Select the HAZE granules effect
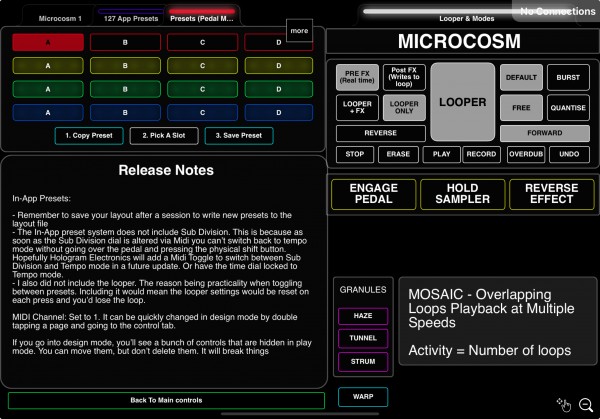Screen dimensions: 600x419 pos(363,316)
